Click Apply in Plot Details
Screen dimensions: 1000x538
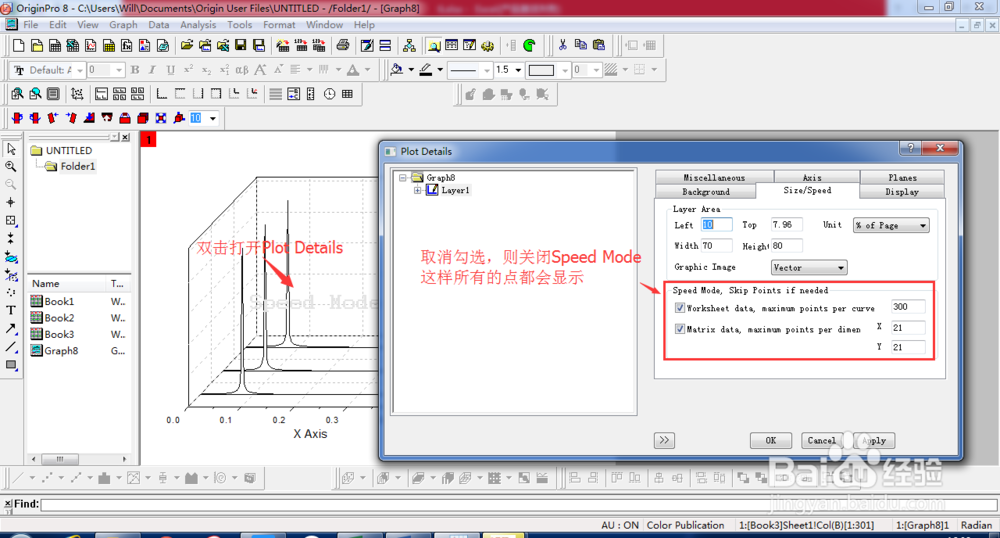874,440
